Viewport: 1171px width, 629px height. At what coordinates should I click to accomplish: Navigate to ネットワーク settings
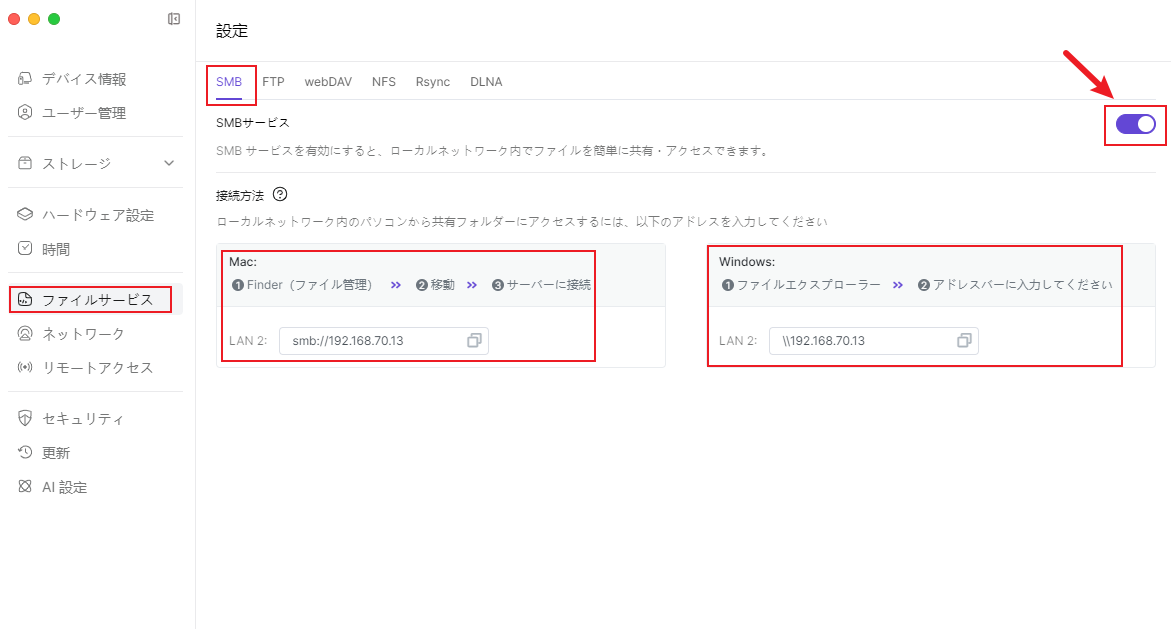[83, 334]
